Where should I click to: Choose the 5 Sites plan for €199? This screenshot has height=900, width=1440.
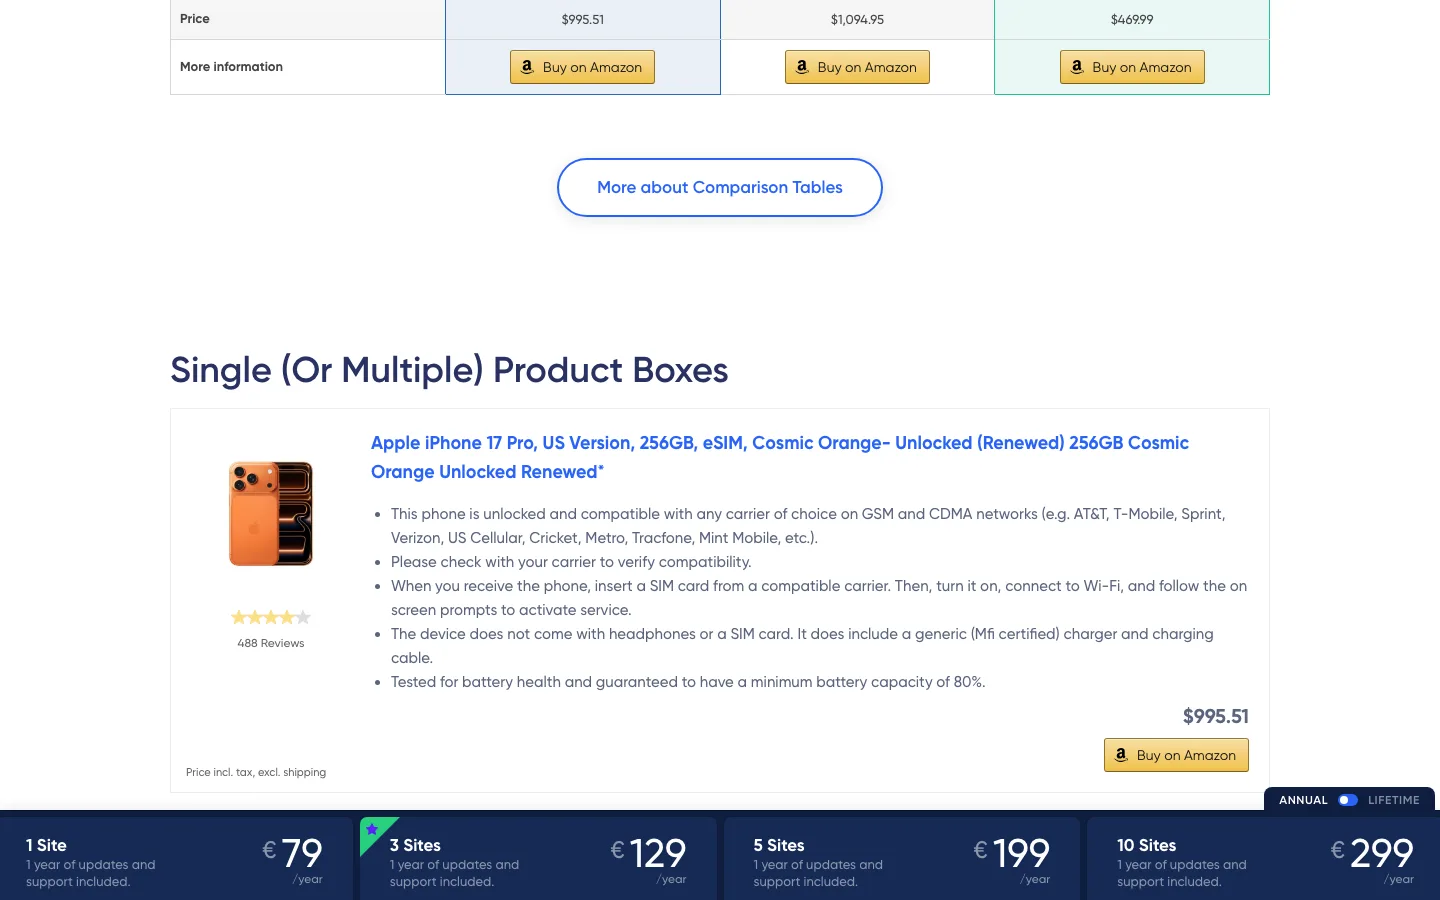click(x=902, y=859)
